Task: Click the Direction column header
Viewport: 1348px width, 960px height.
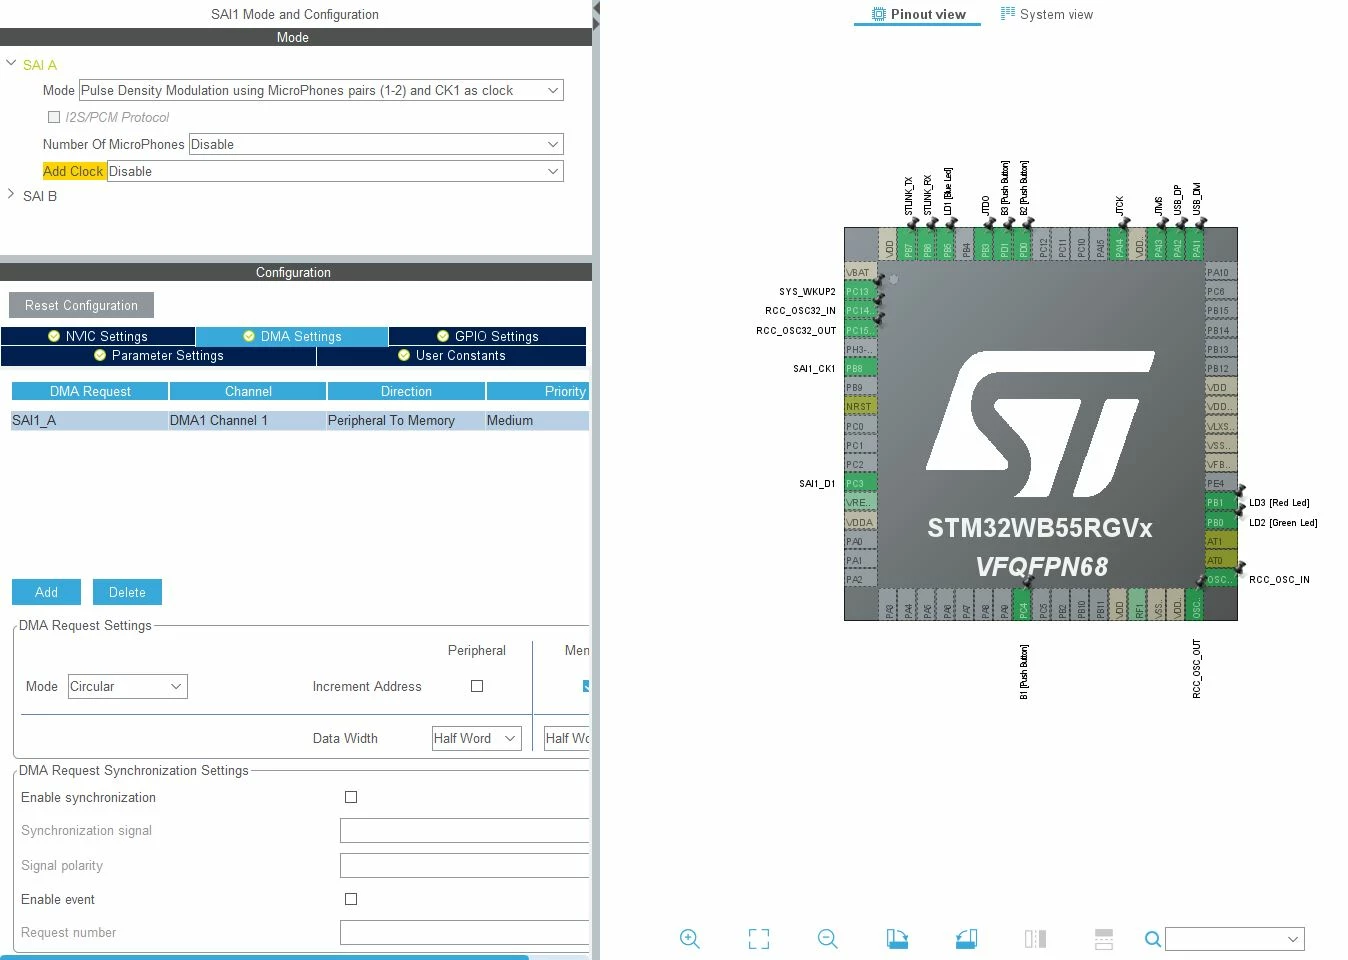Action: point(406,391)
